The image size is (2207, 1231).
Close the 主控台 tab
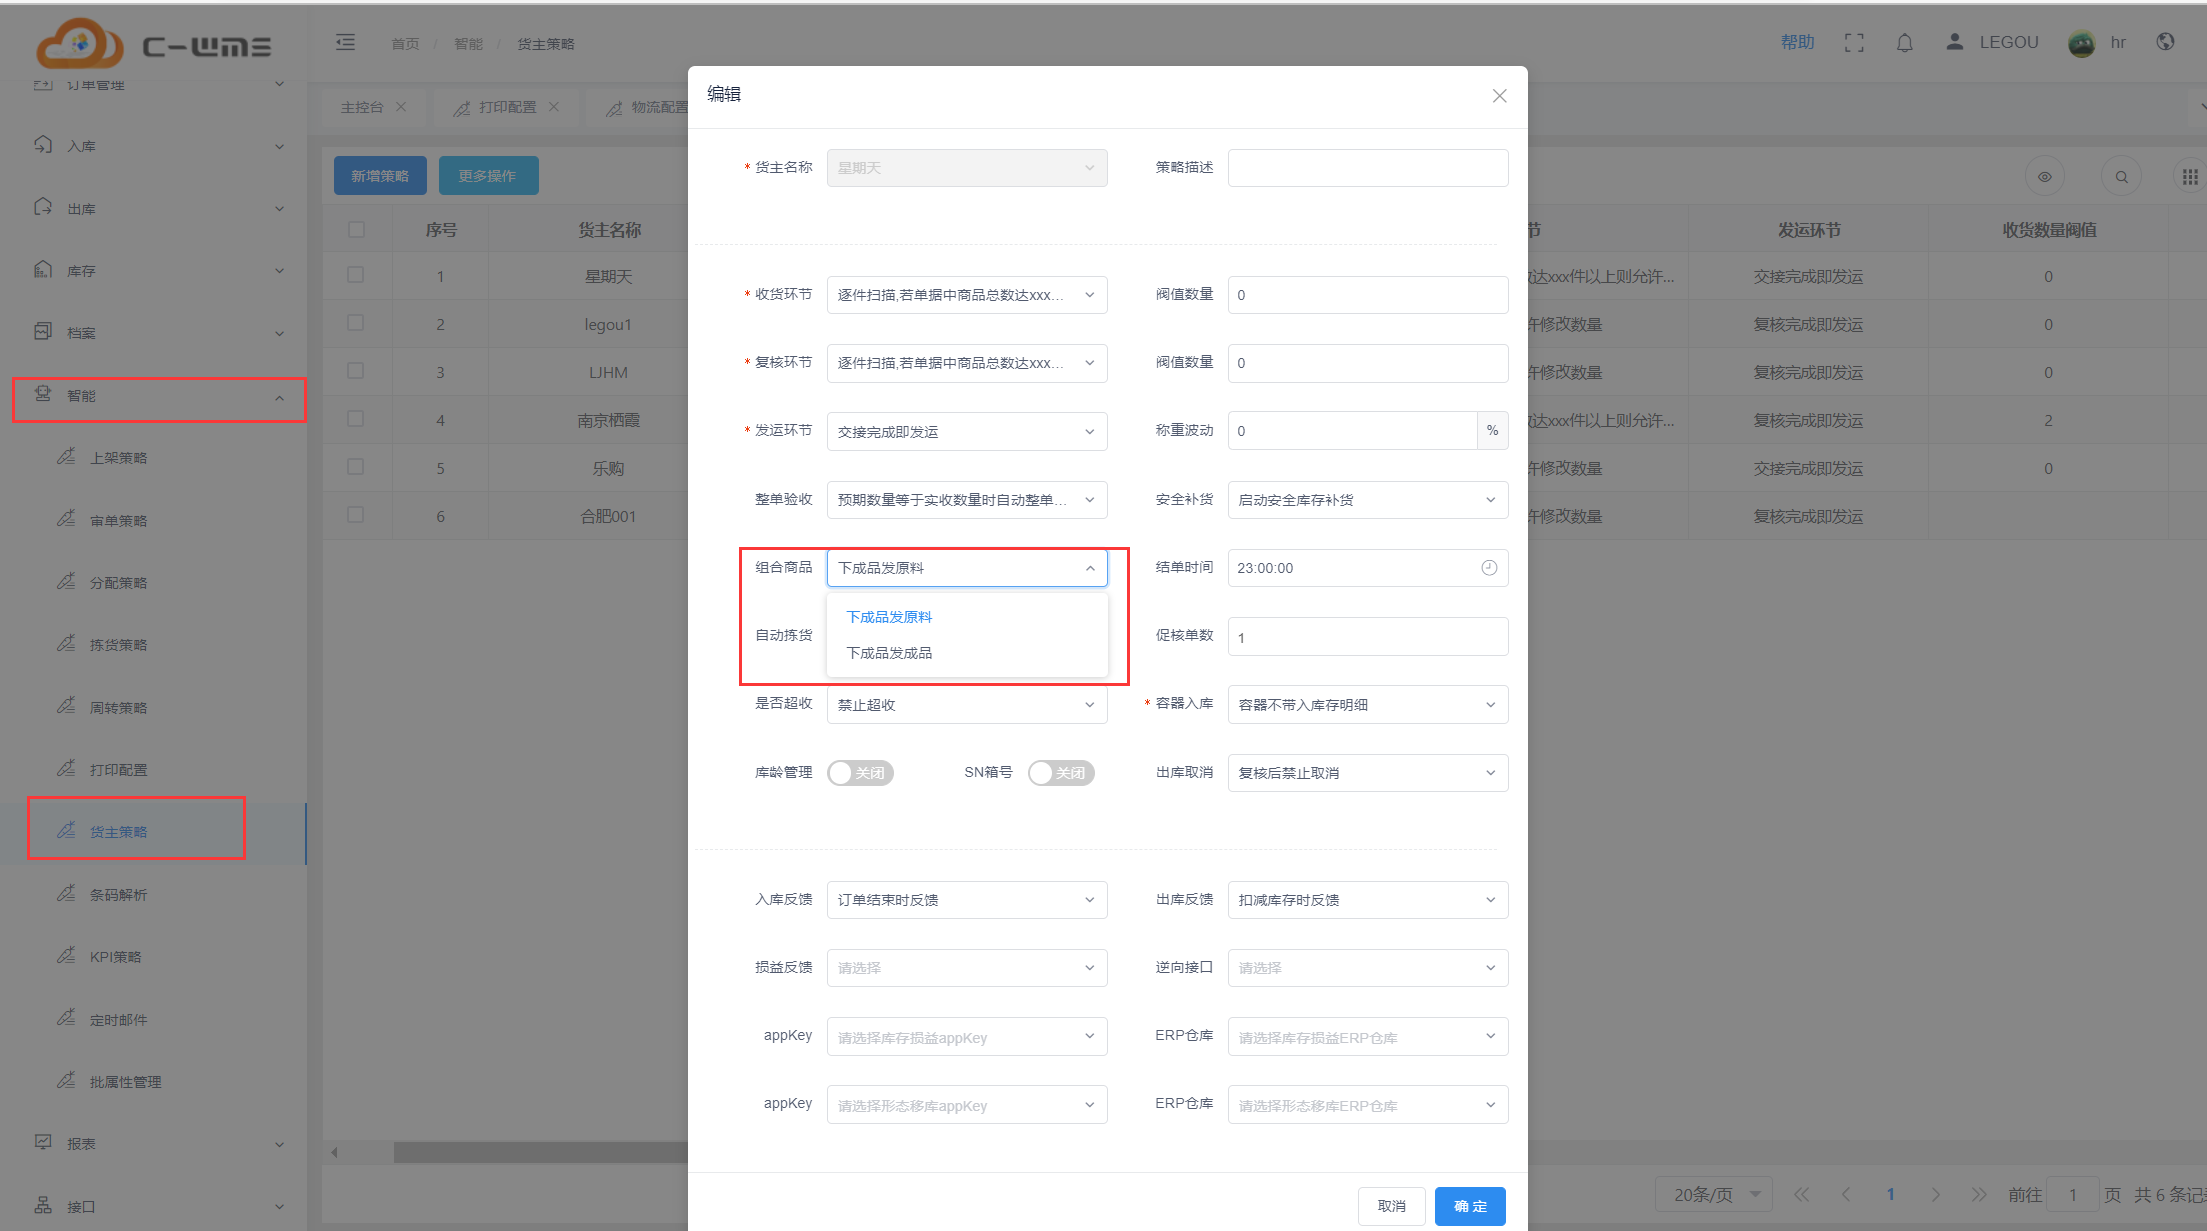401,106
